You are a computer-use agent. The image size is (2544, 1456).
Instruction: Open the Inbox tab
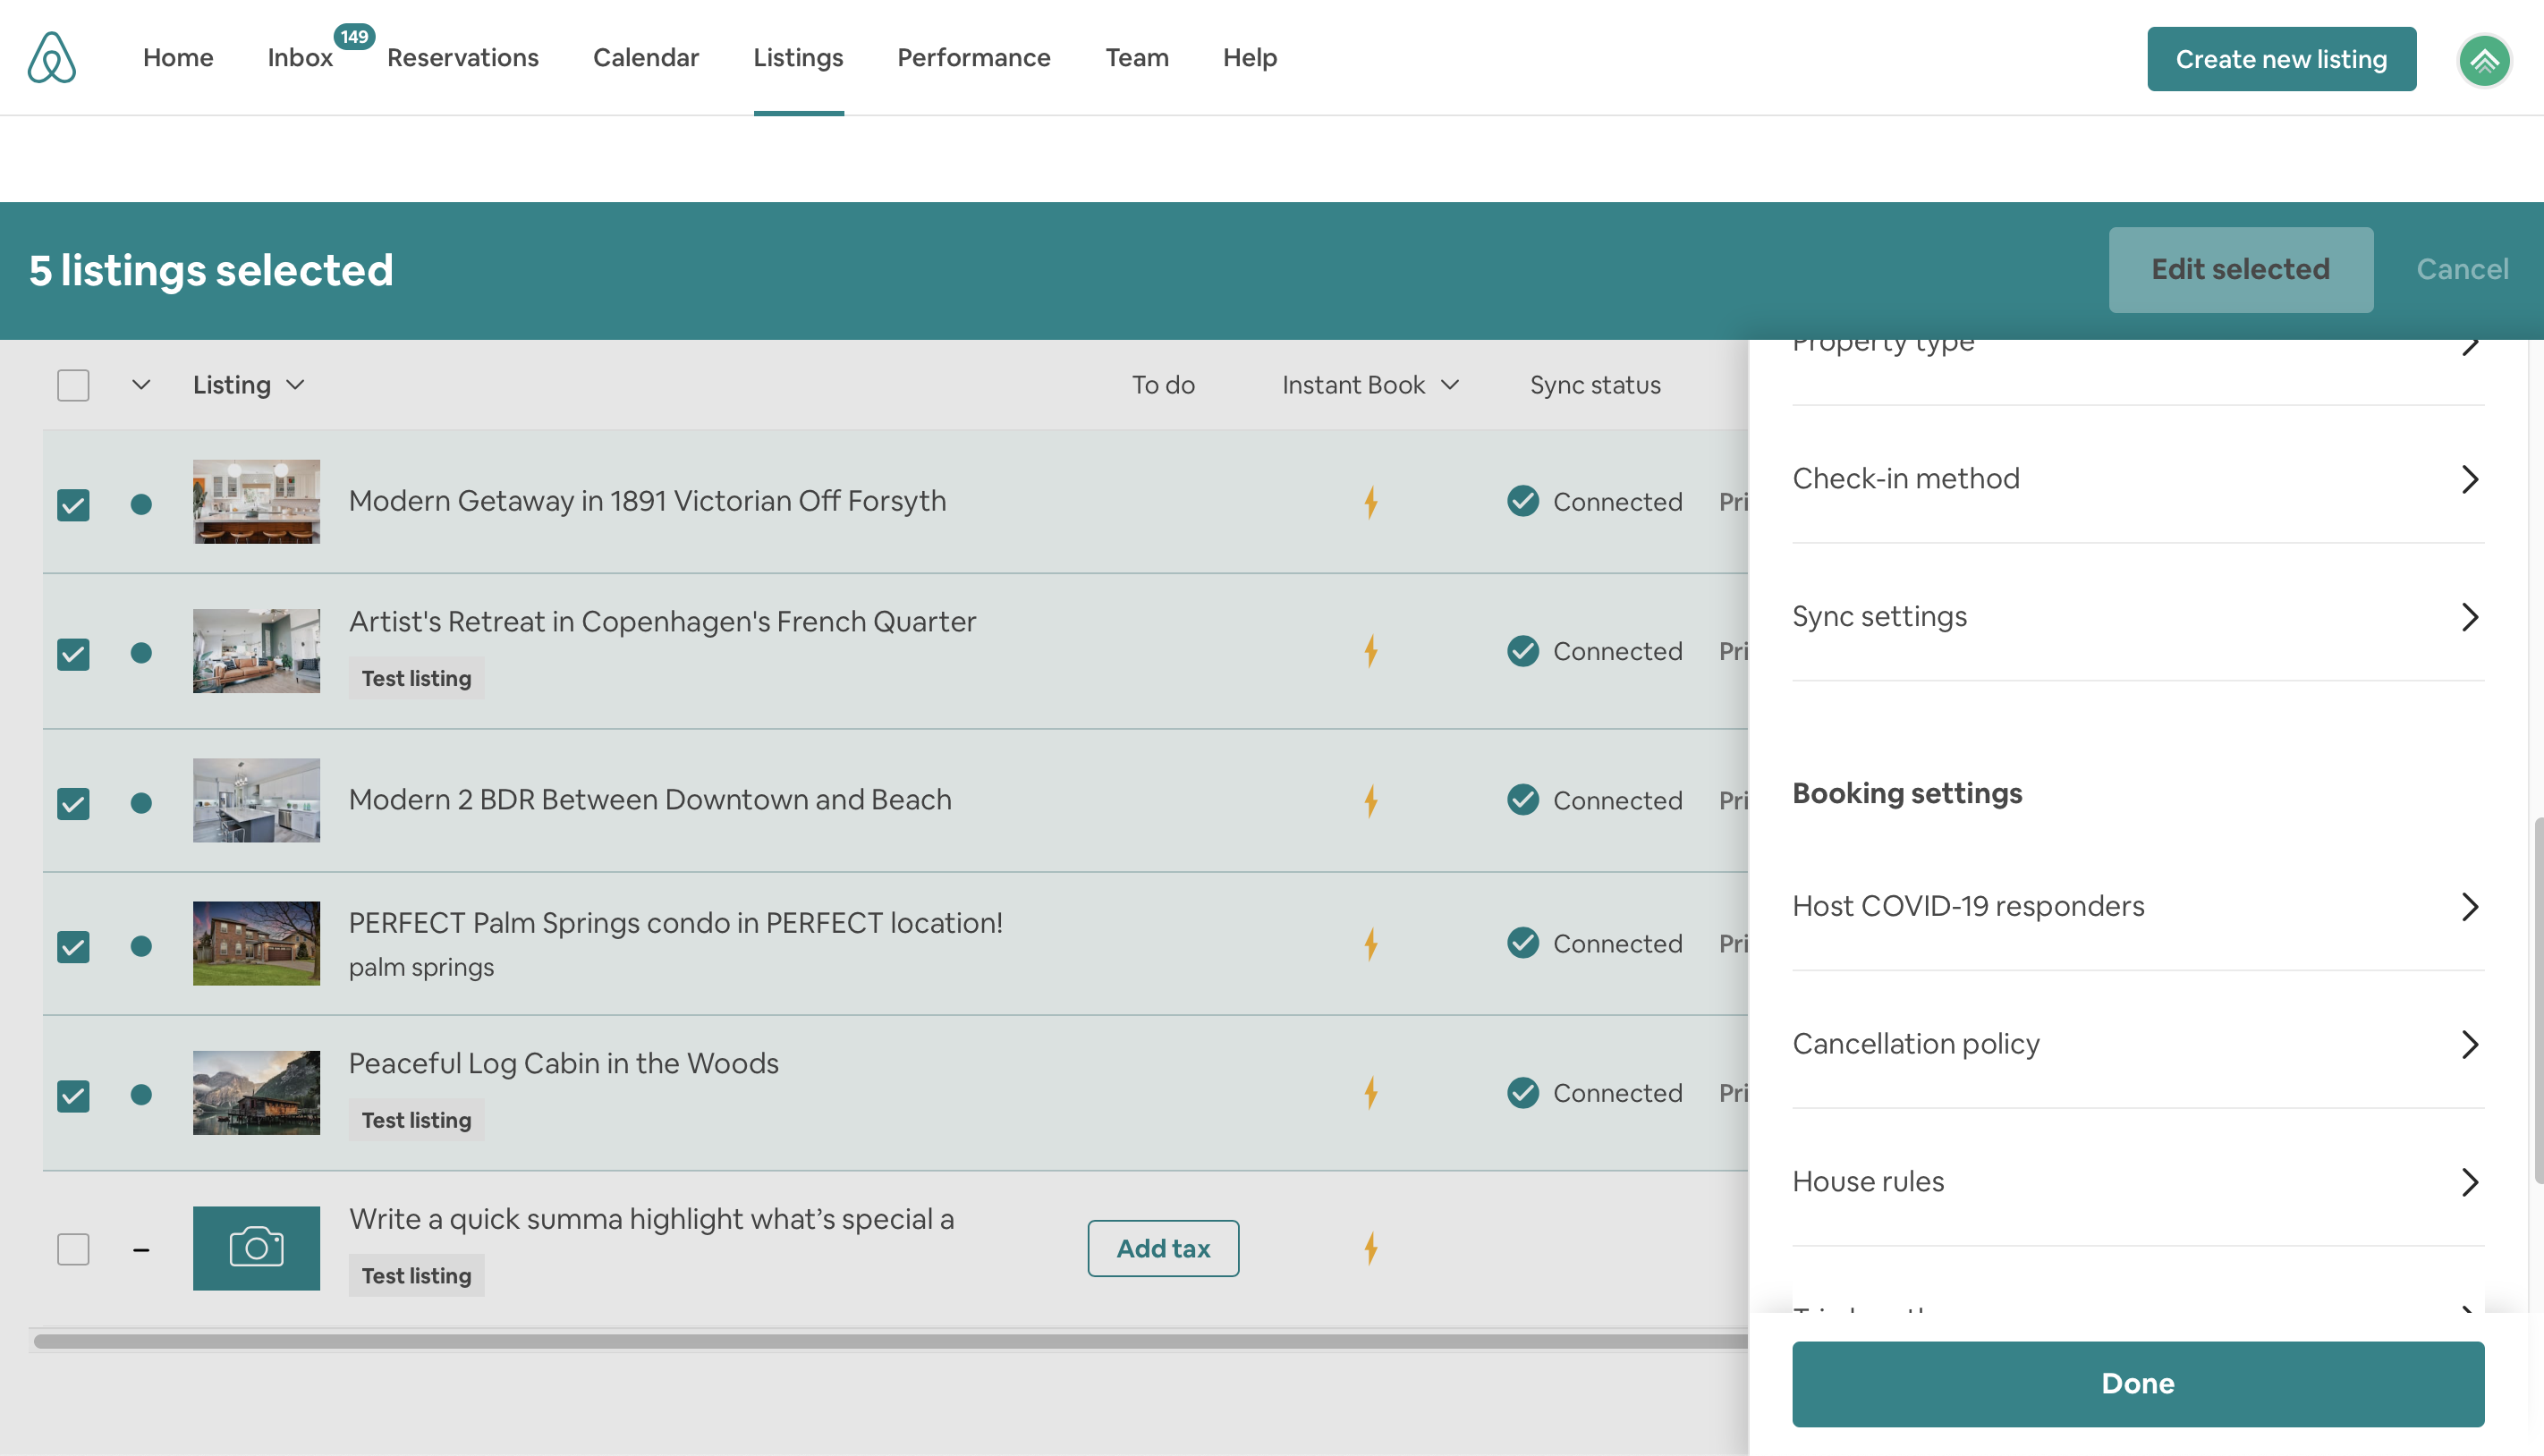[x=300, y=58]
